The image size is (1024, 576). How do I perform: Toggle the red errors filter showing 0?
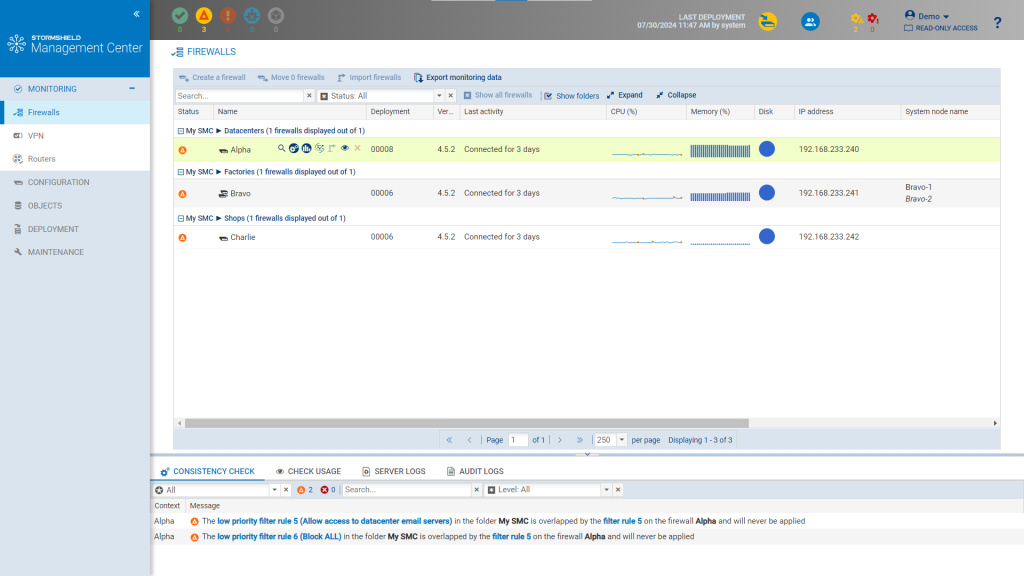coord(328,490)
